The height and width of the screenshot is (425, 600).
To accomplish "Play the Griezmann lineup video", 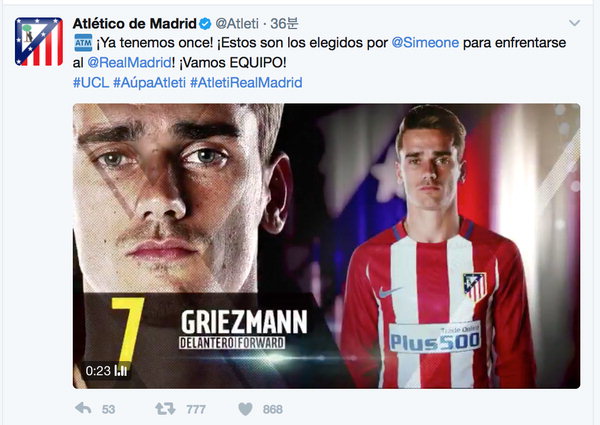I will (x=326, y=246).
